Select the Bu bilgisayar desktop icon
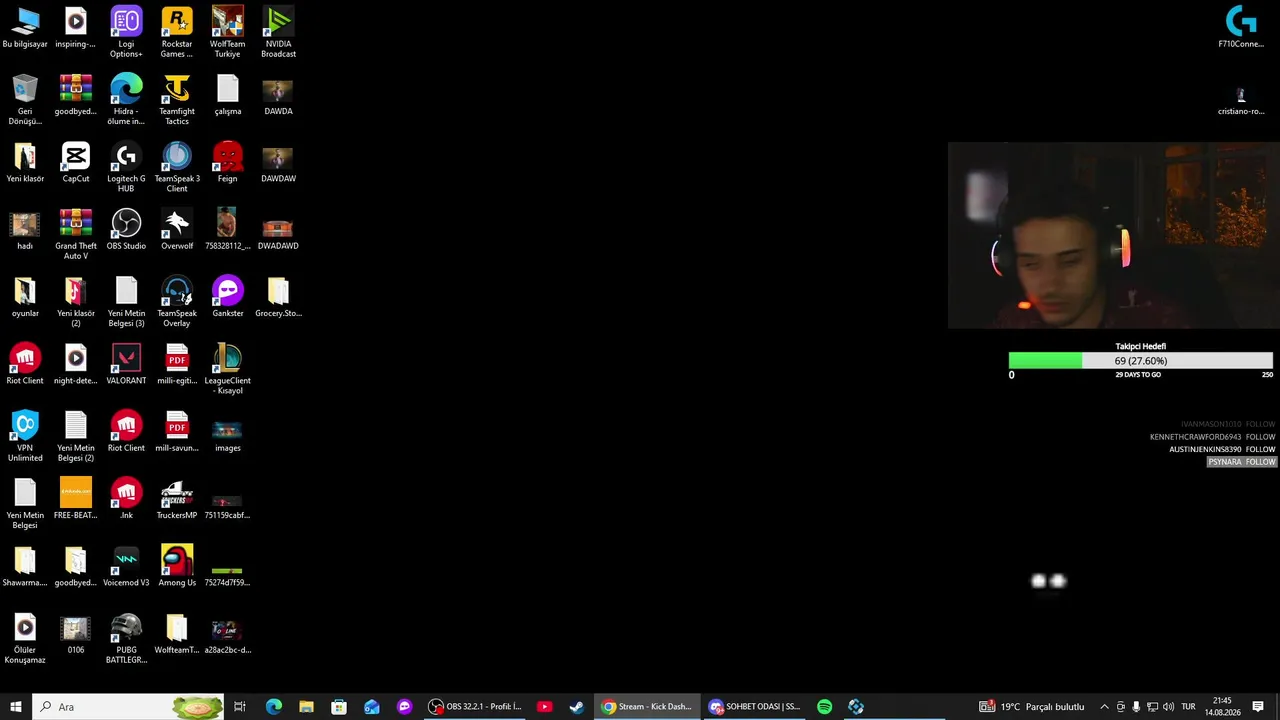Screen dimensions: 1280x720 [25, 28]
